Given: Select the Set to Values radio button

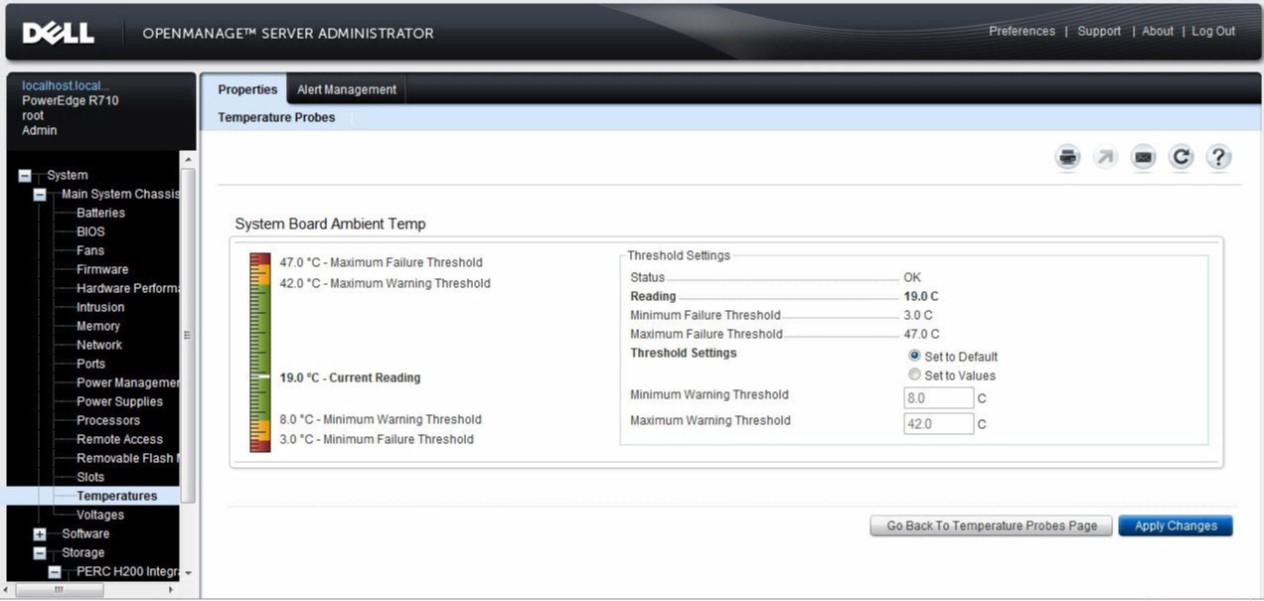Looking at the screenshot, I should click(914, 375).
